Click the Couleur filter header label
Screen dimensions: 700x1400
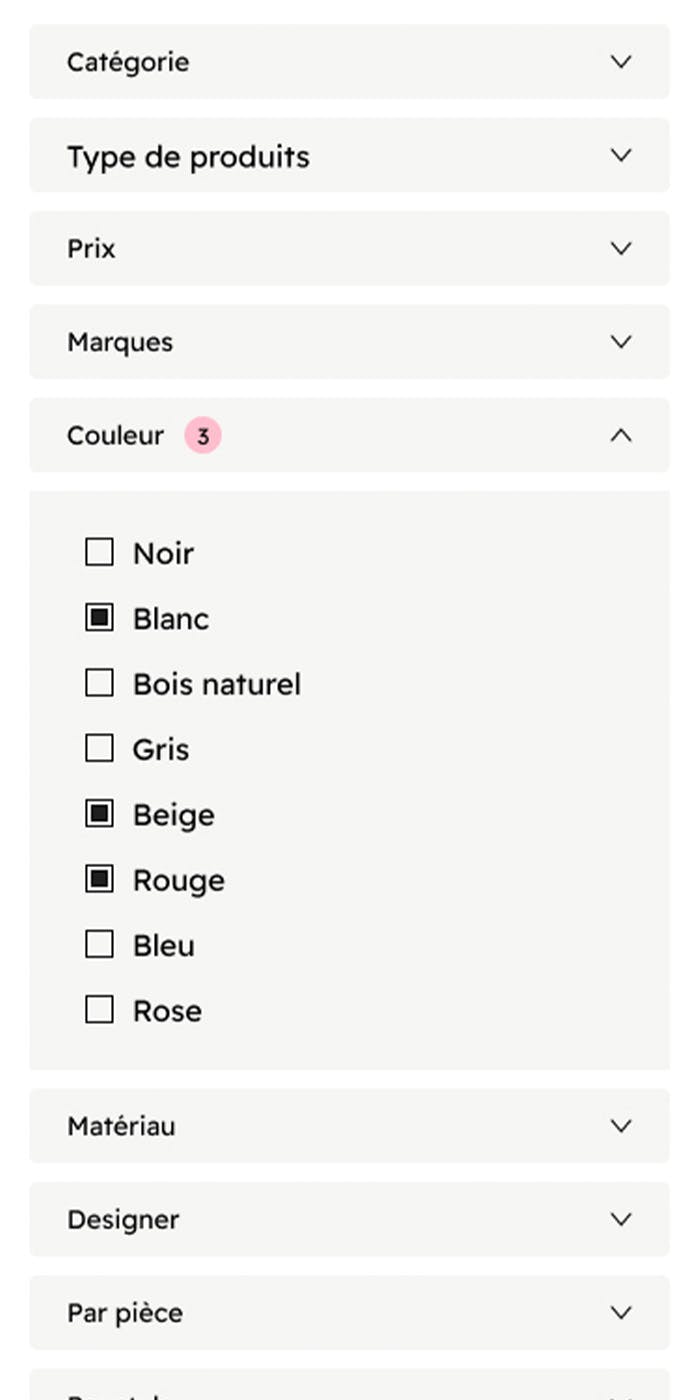pos(115,436)
